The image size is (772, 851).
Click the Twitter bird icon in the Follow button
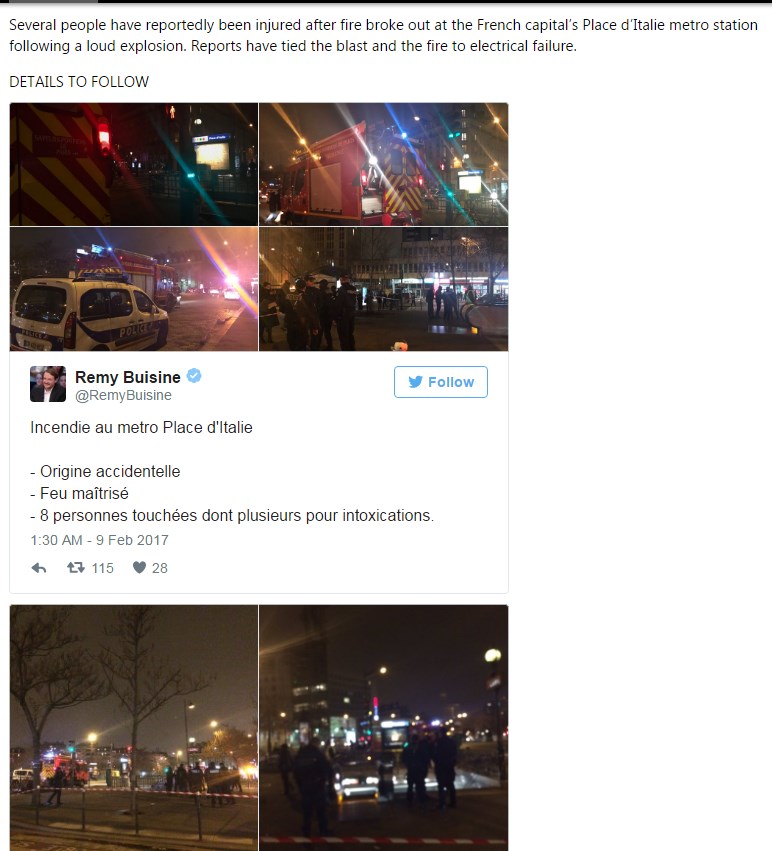click(415, 382)
